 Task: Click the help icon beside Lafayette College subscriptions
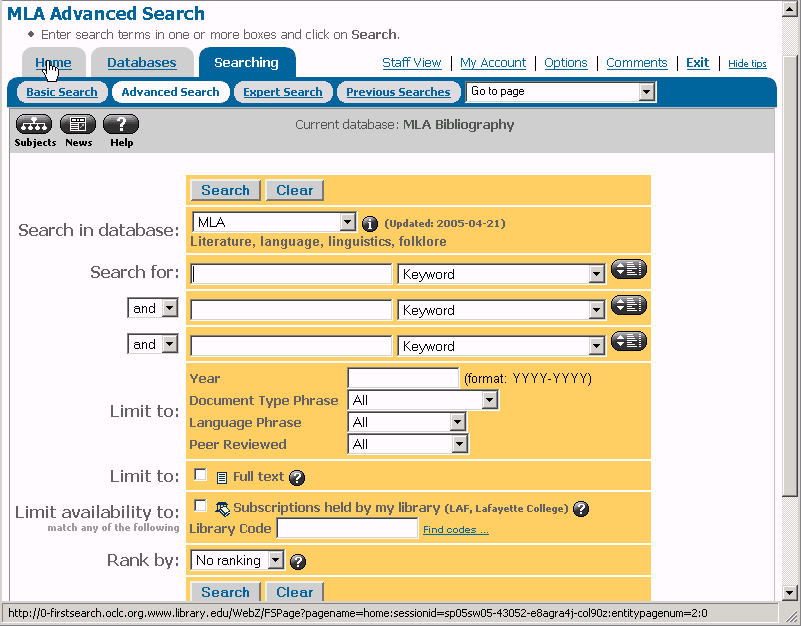(581, 509)
